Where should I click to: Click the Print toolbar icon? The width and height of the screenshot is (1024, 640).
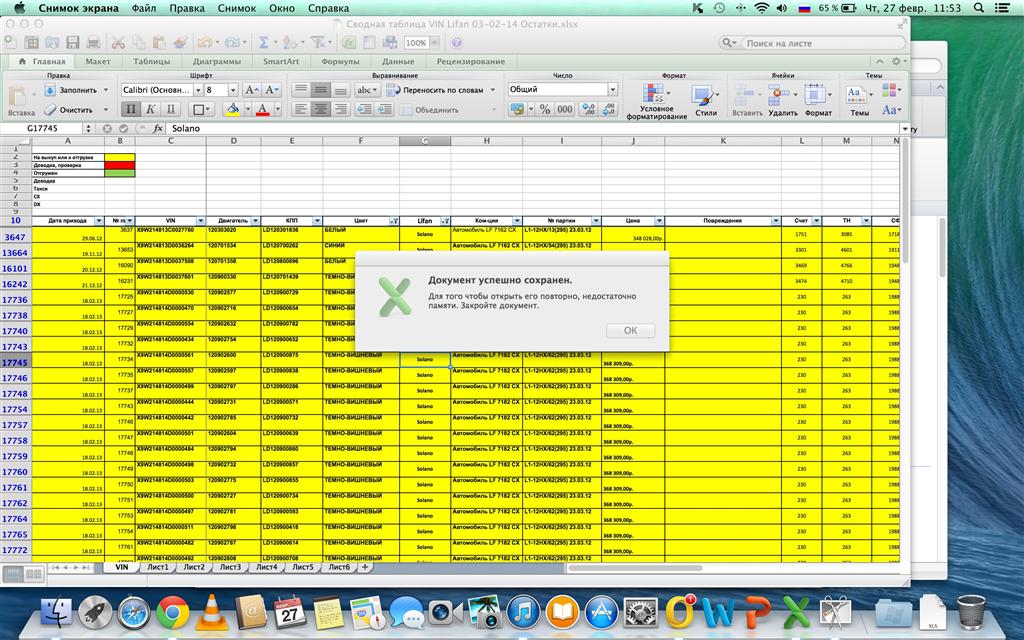pos(93,42)
